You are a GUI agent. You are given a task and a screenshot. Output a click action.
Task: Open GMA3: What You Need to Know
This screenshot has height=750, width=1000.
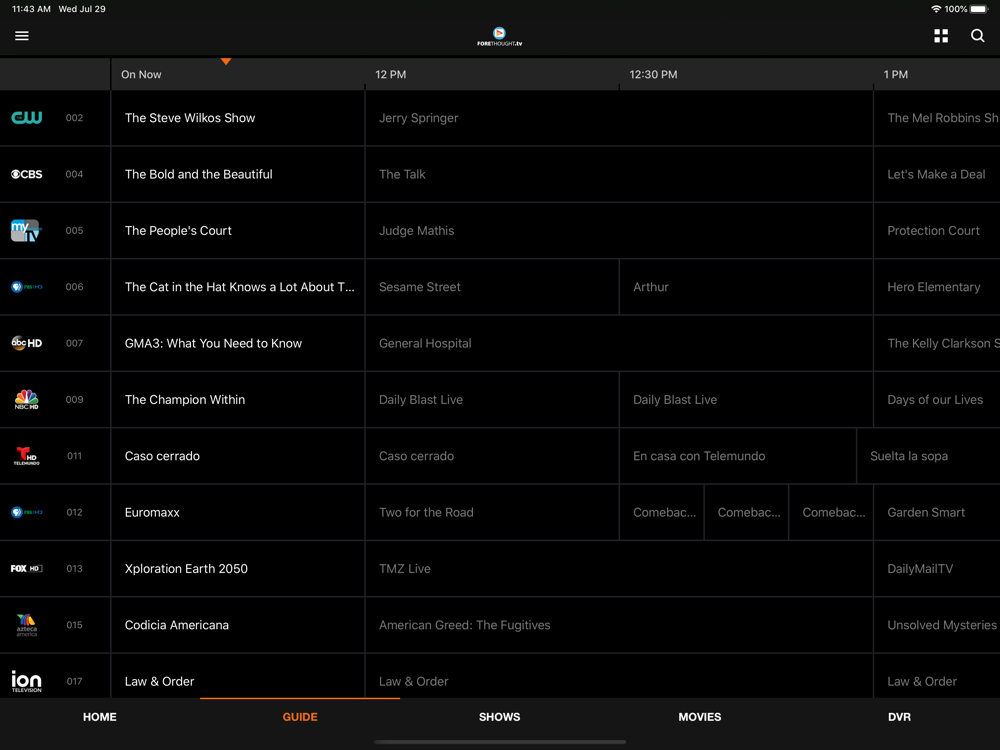pyautogui.click(x=238, y=343)
